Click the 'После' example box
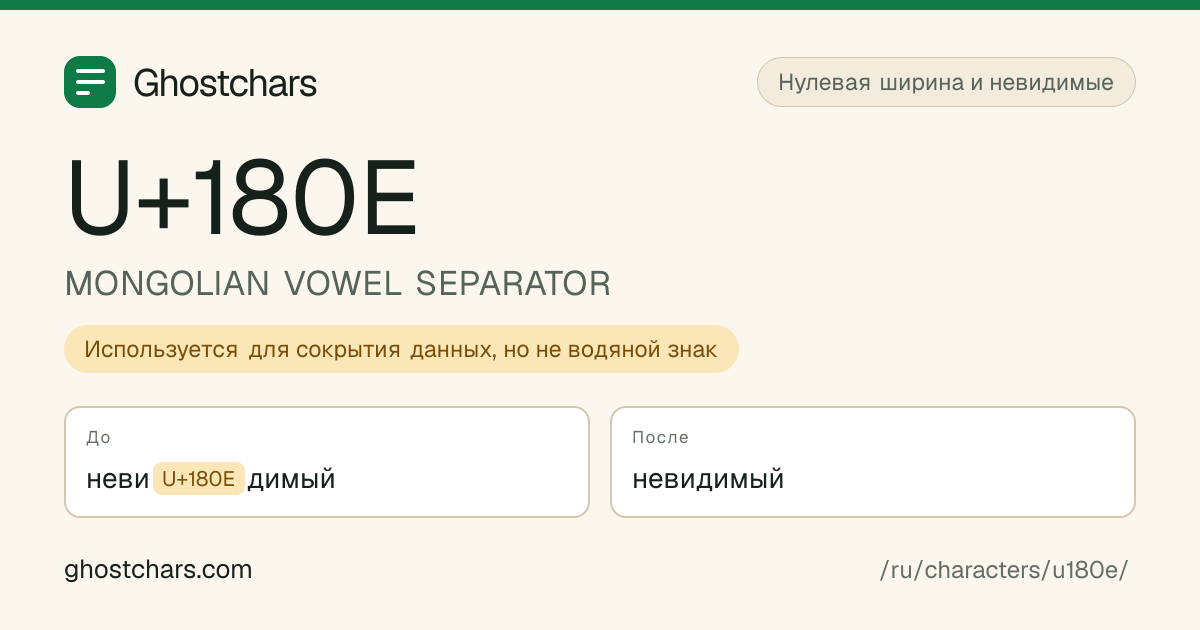The image size is (1200, 630). point(873,462)
